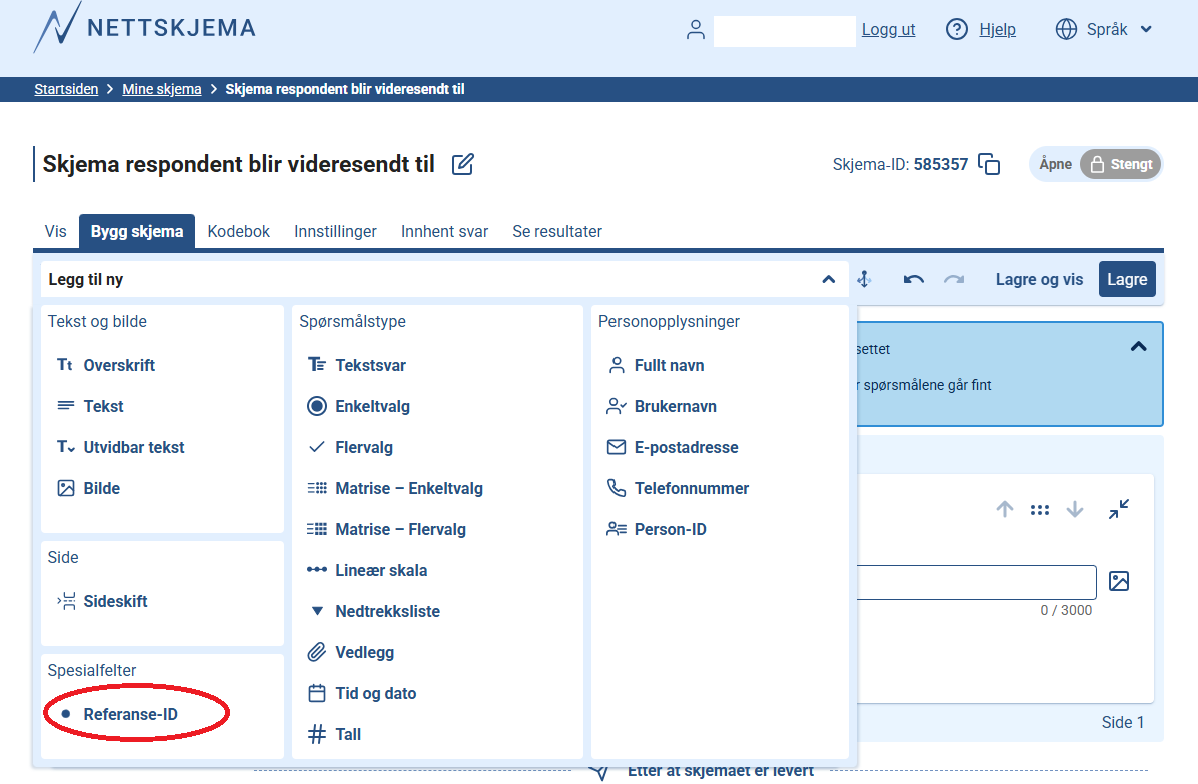Click the Logg ut link
The height and width of the screenshot is (784, 1198).
tap(889, 30)
